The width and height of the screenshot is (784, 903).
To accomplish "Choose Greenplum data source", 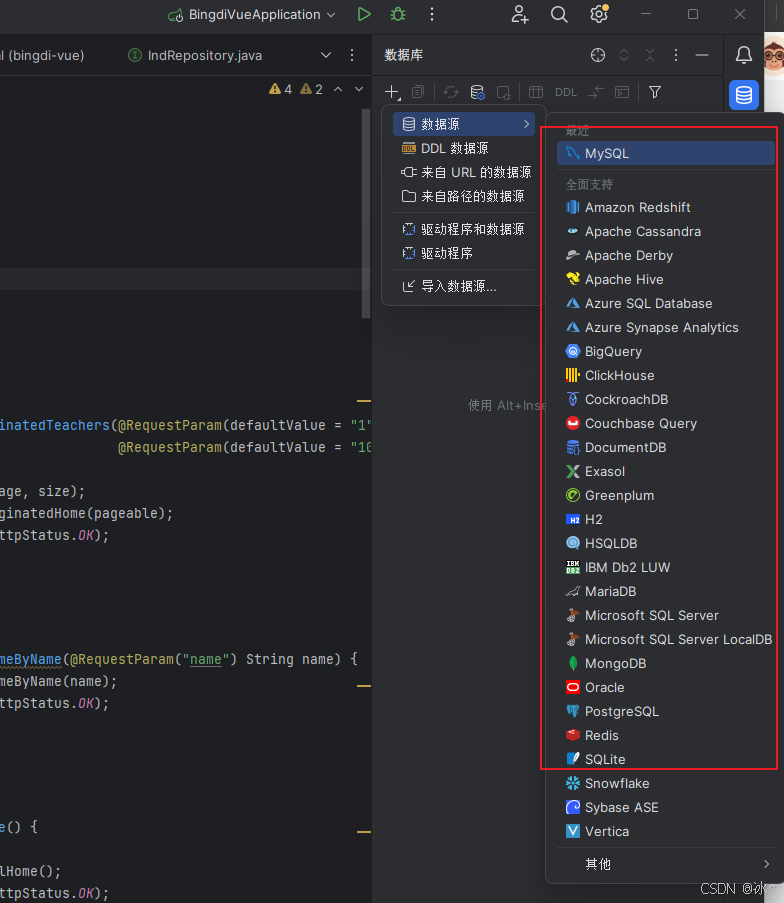I will point(666,495).
